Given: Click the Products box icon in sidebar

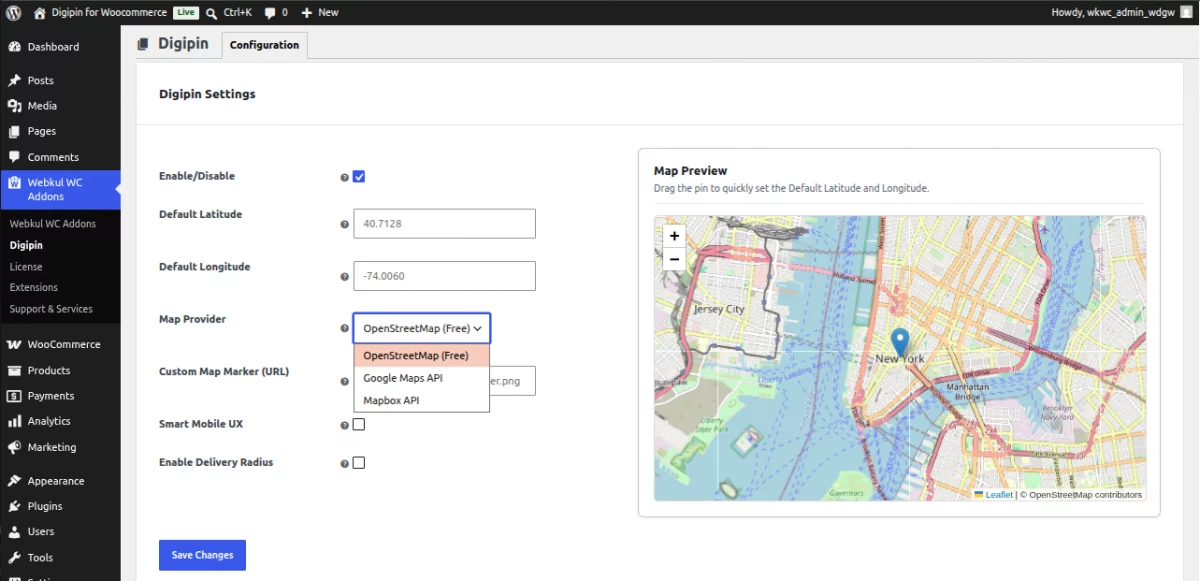Looking at the screenshot, I should click(x=14, y=370).
